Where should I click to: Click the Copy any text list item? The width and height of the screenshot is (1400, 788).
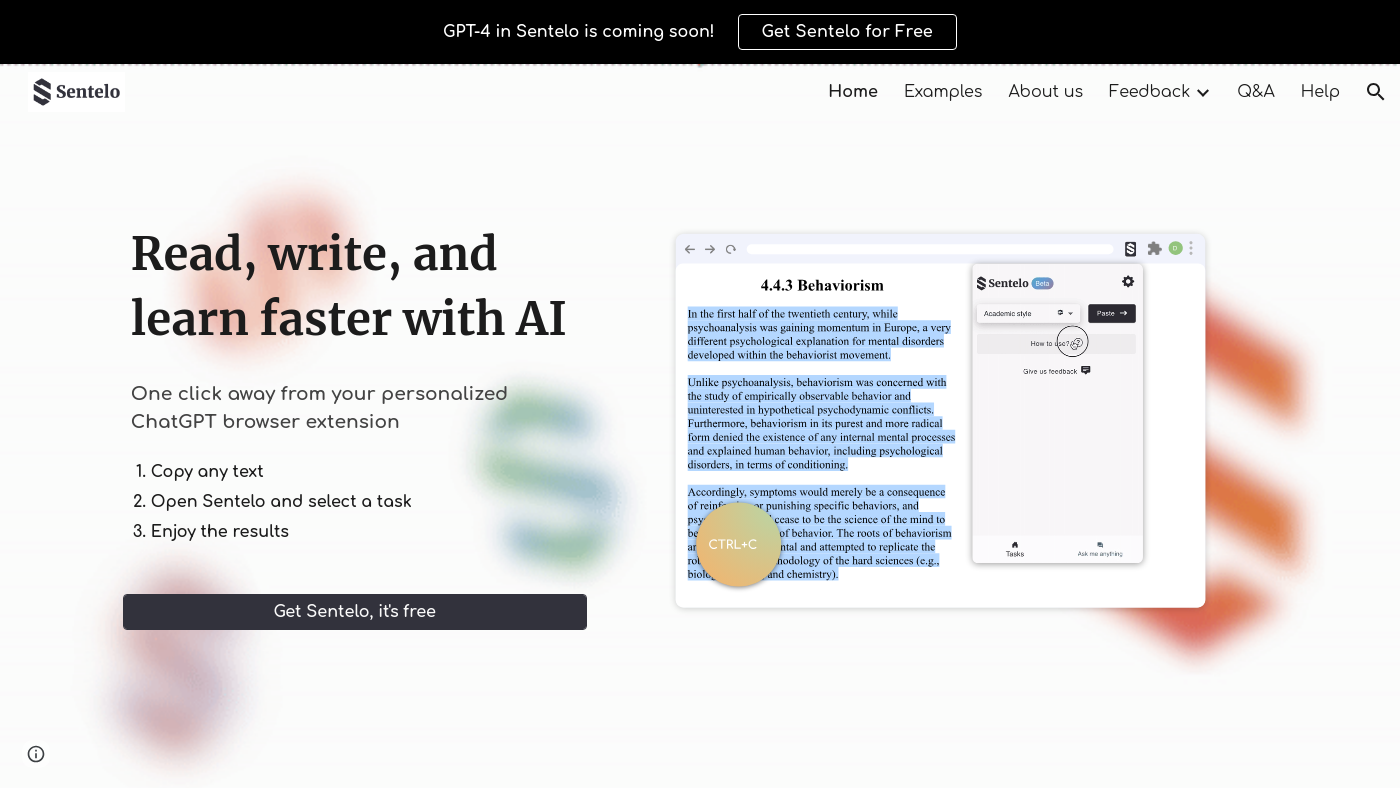point(207,472)
